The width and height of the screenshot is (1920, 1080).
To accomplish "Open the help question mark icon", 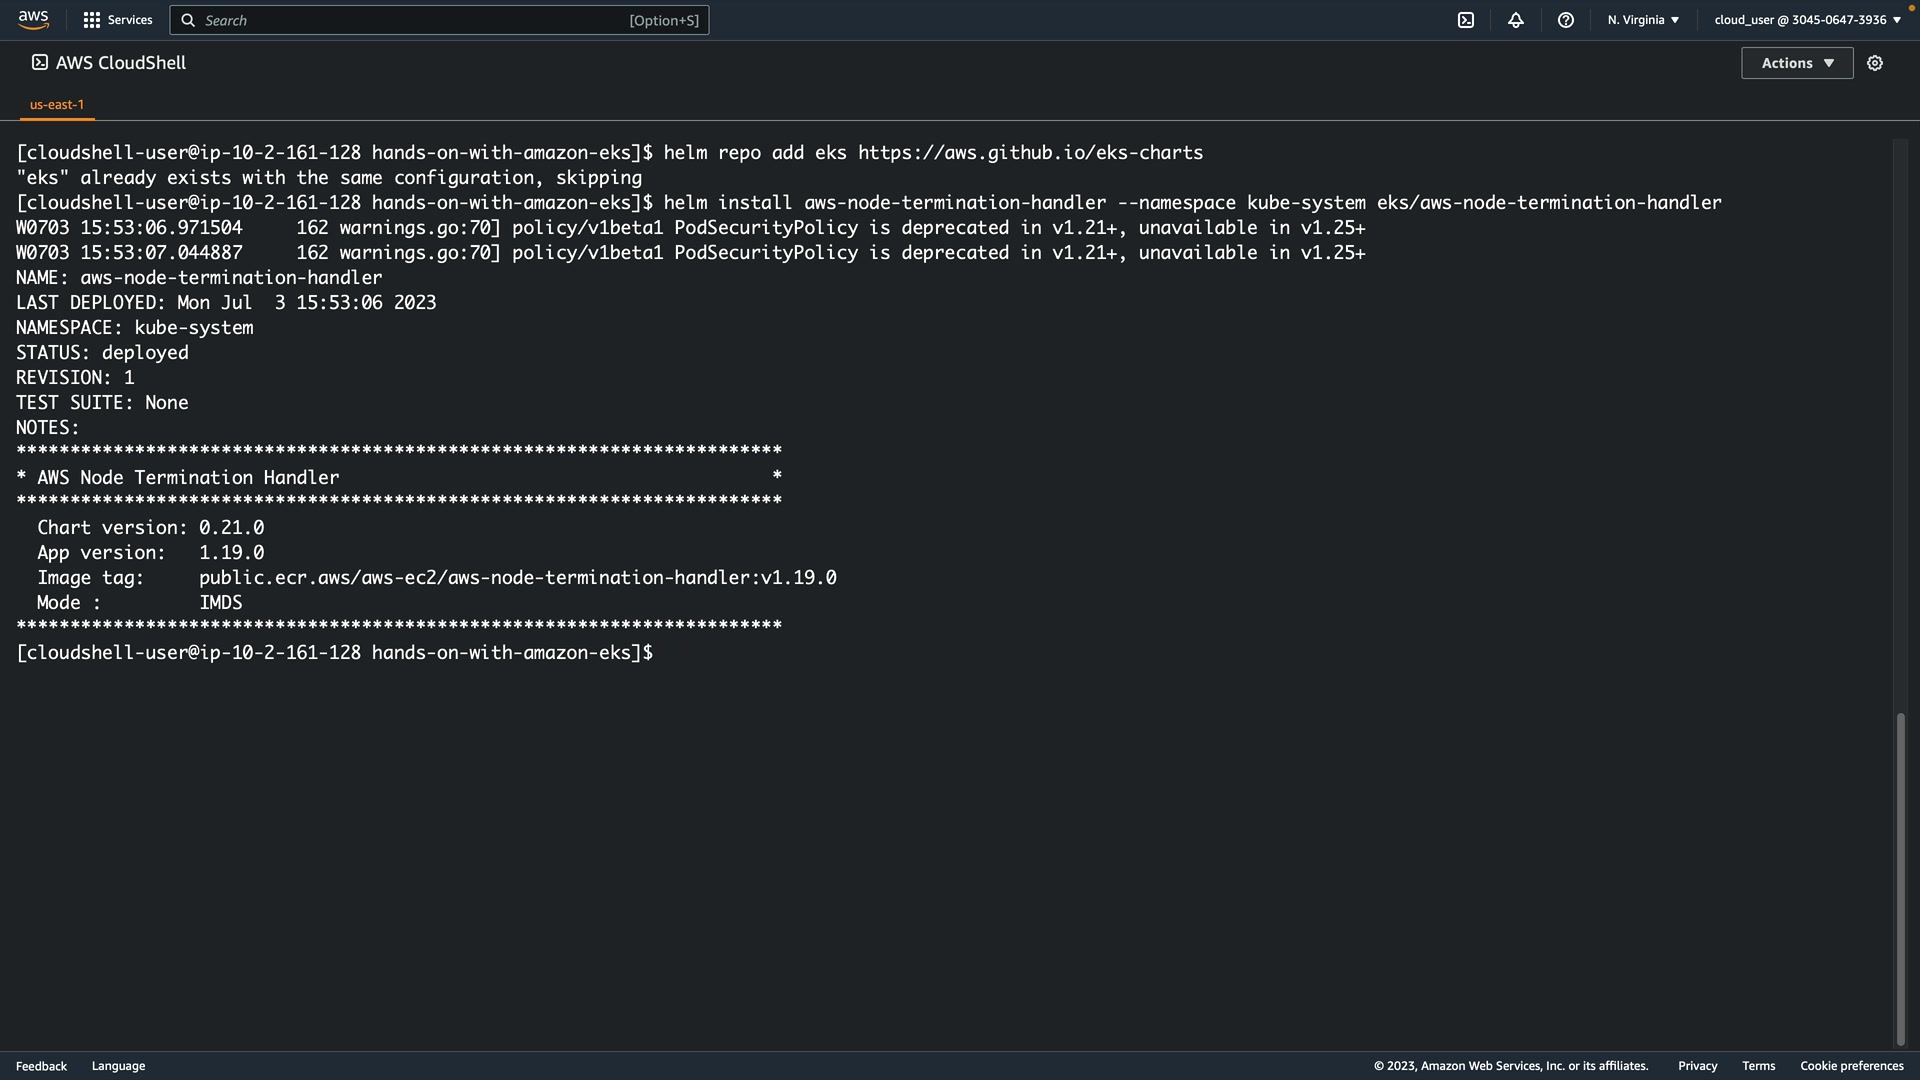I will click(x=1566, y=20).
